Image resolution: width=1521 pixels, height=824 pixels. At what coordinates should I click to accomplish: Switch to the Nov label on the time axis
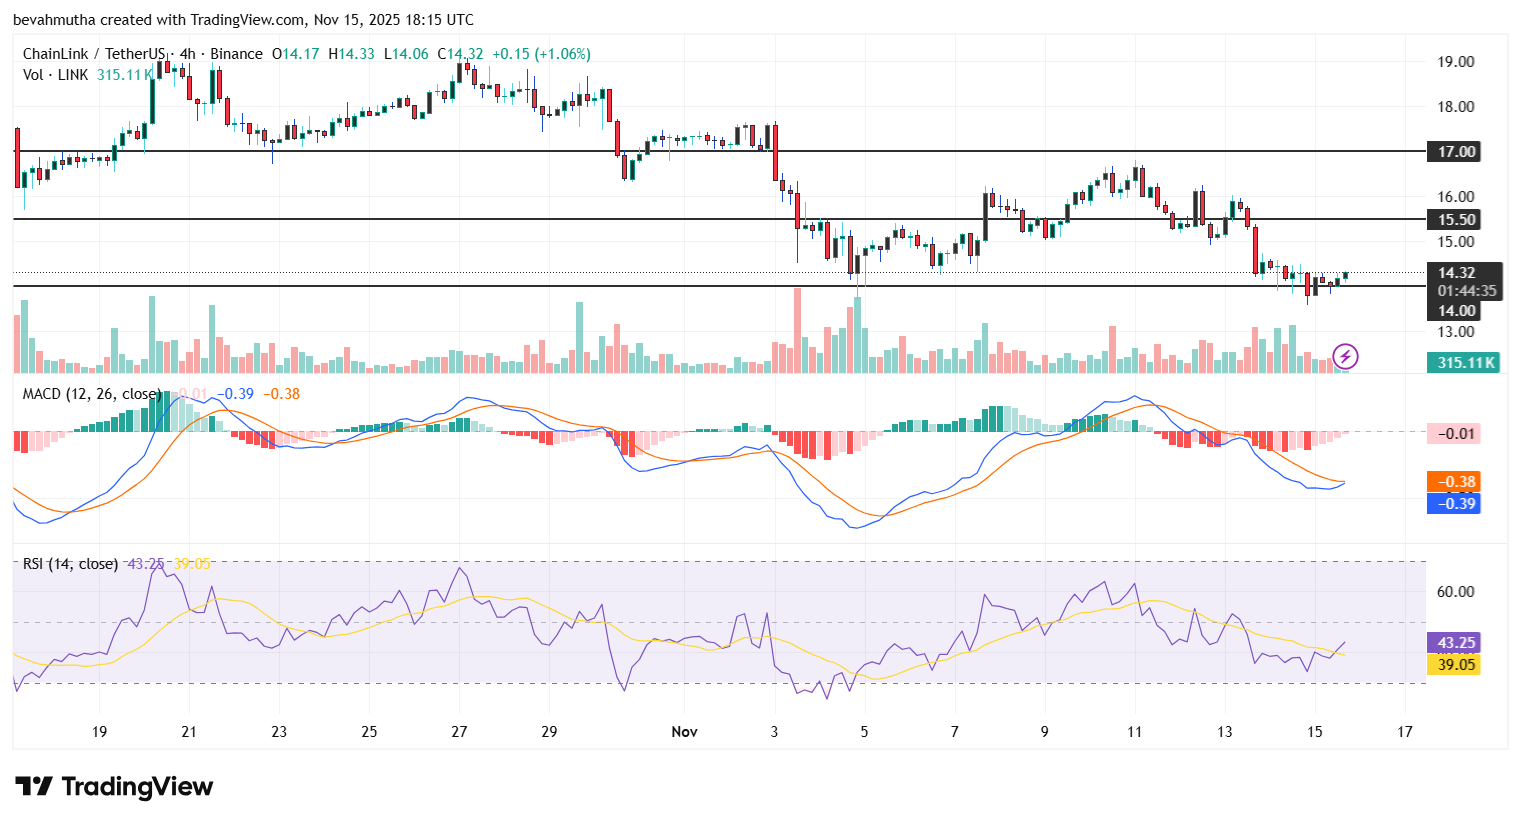coord(684,731)
